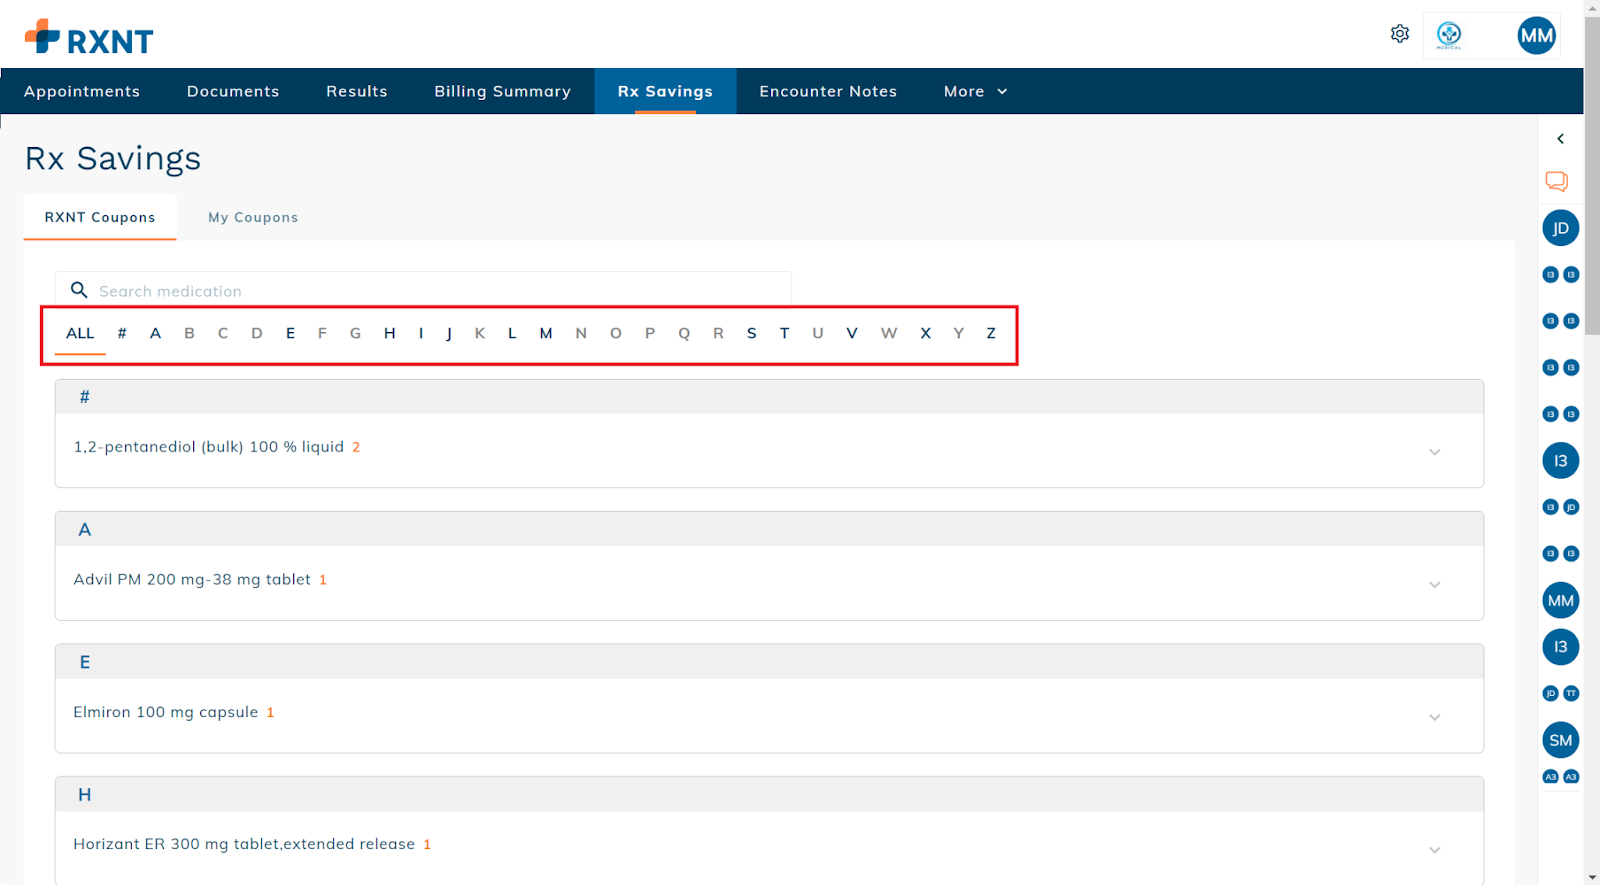Screen dimensions: 1600x885
Task: Click the small JD avatar beside small I3
Action: point(1571,507)
